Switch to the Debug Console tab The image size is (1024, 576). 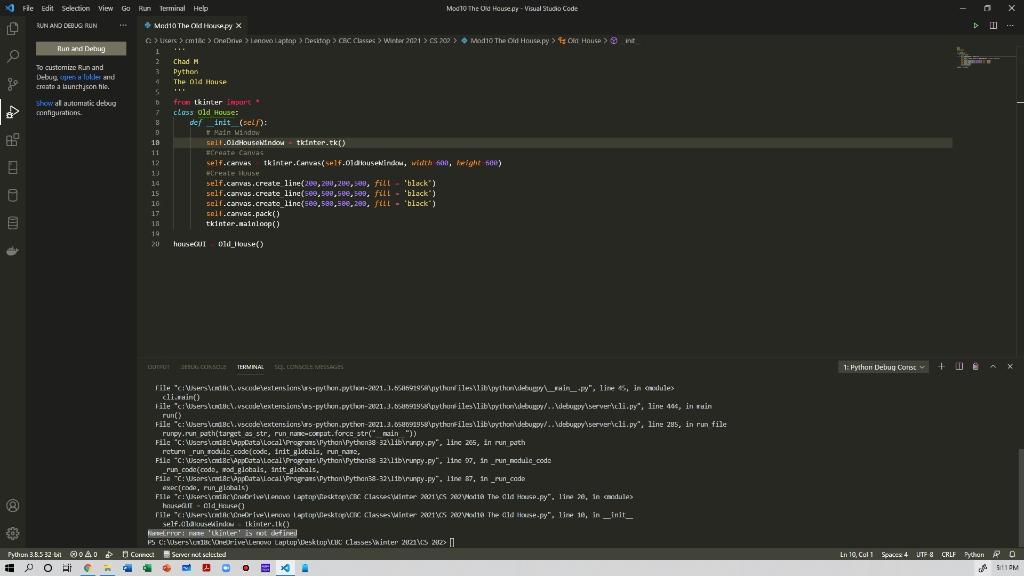(x=203, y=367)
